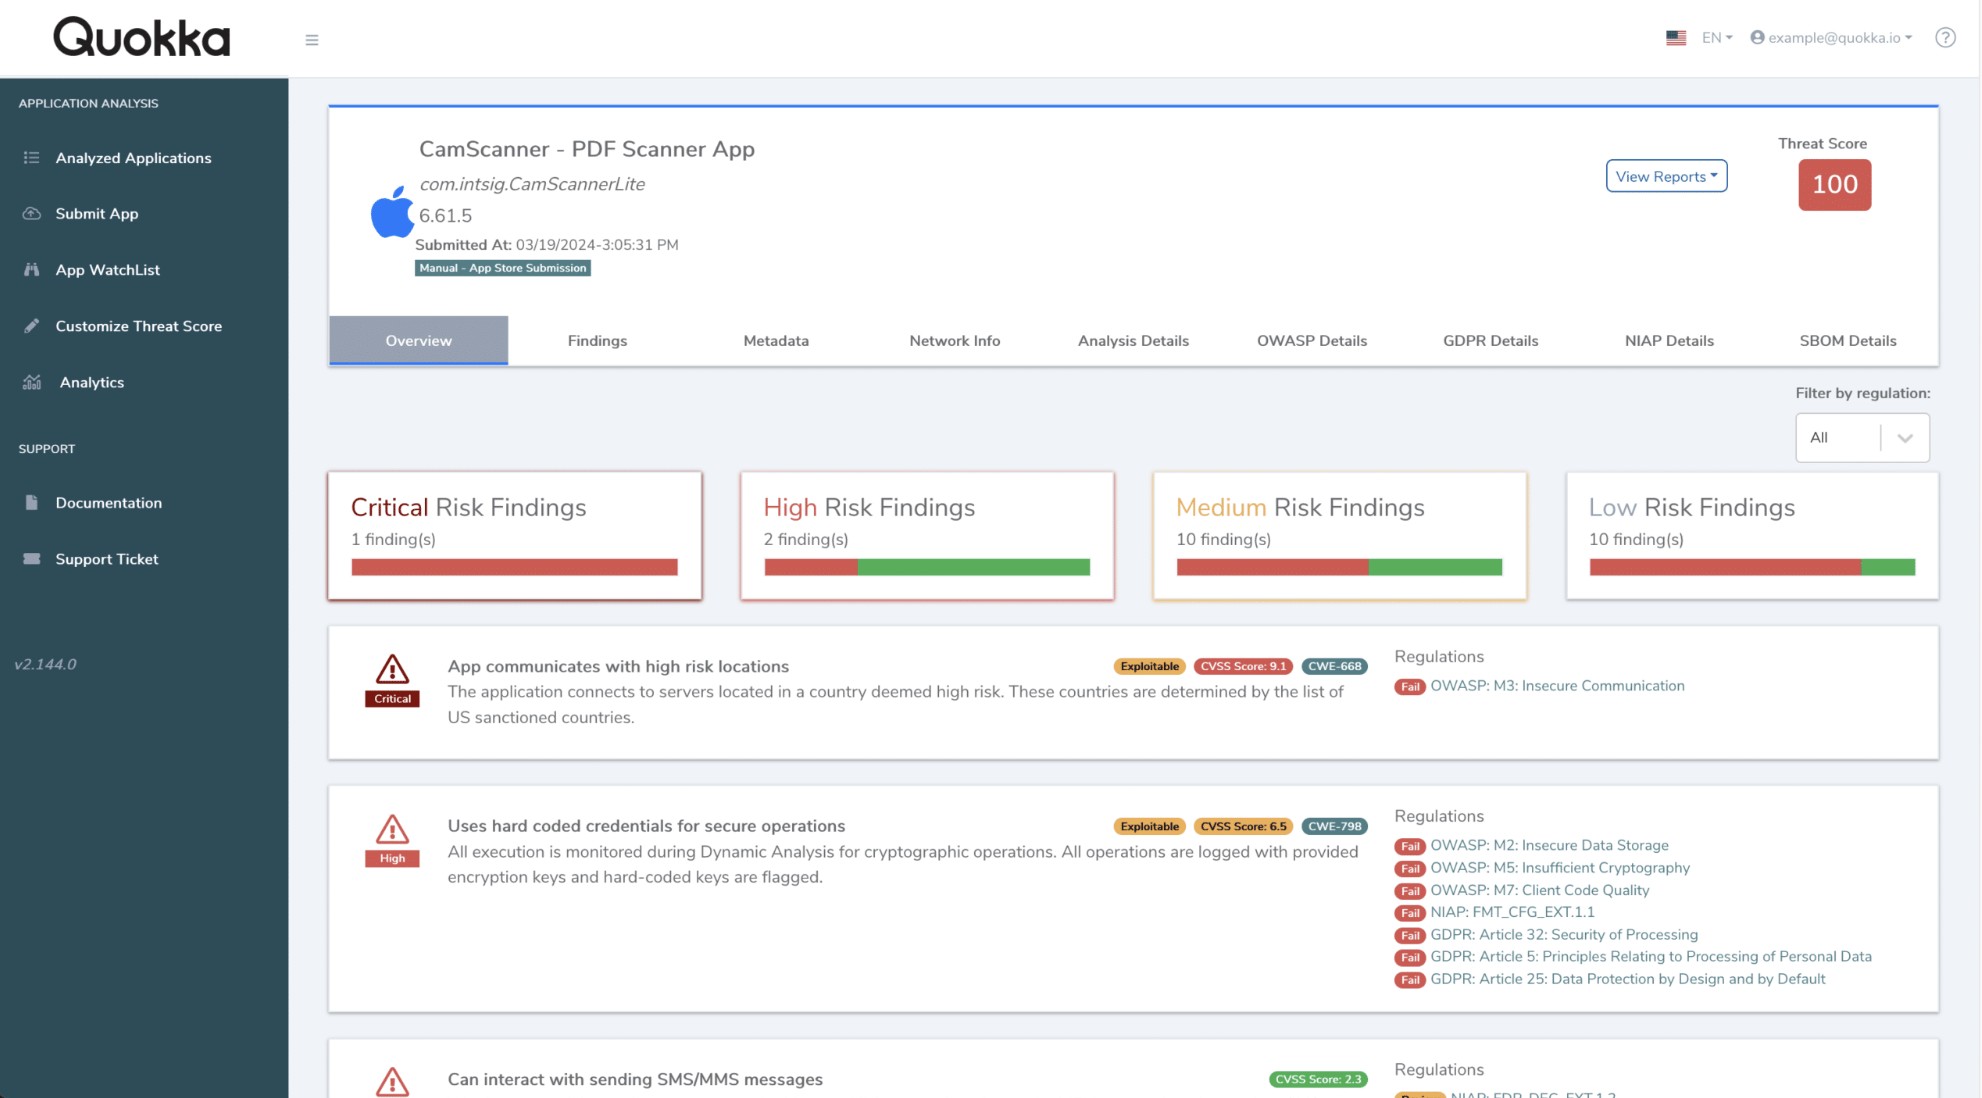Click the CVSS Score 9.1 badge

tap(1243, 667)
